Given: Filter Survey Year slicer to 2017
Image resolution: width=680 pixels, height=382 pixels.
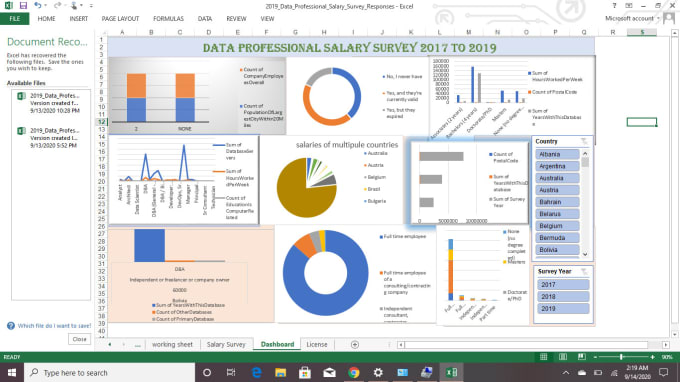Looking at the screenshot, I should [563, 284].
